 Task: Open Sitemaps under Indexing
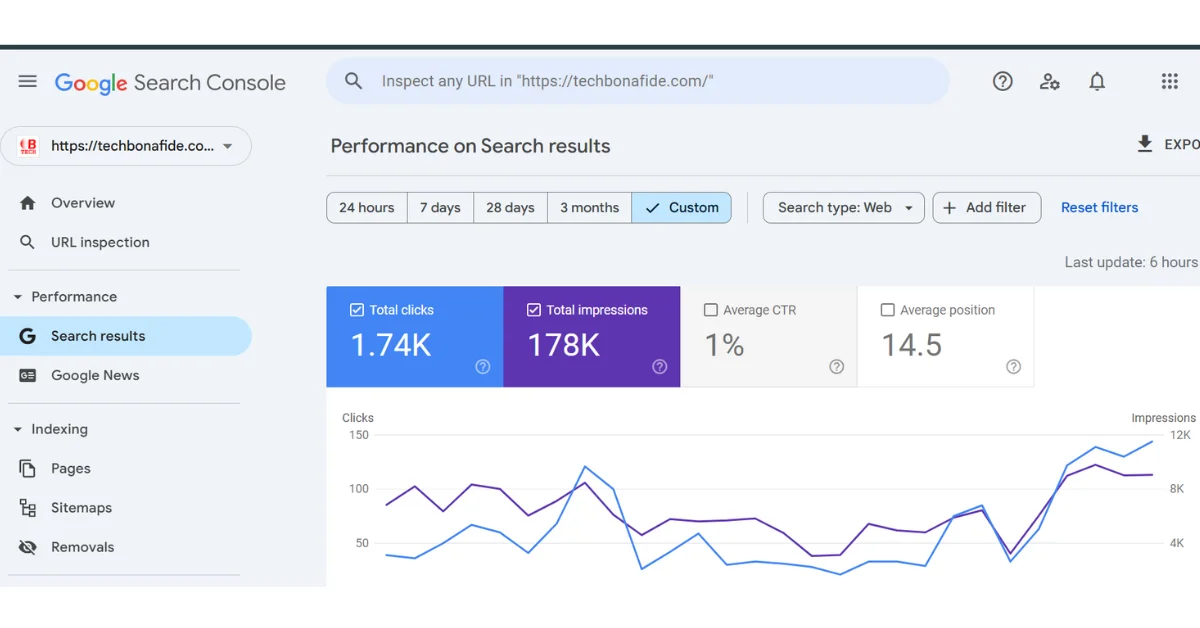[x=126, y=508]
